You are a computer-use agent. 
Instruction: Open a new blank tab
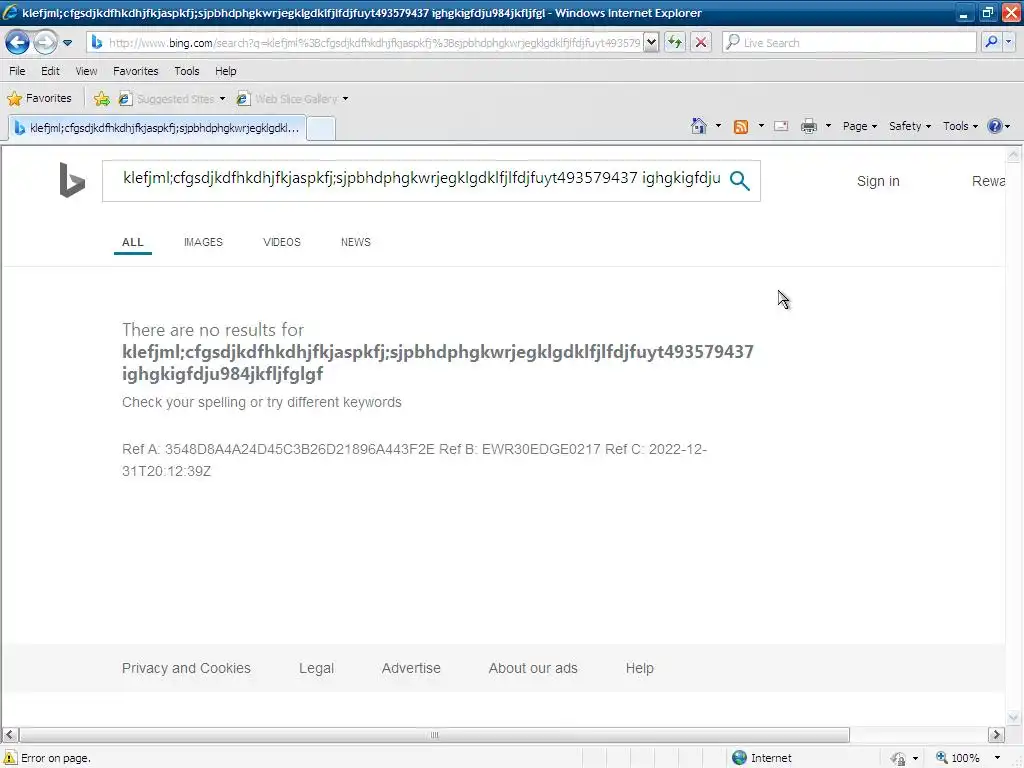321,129
